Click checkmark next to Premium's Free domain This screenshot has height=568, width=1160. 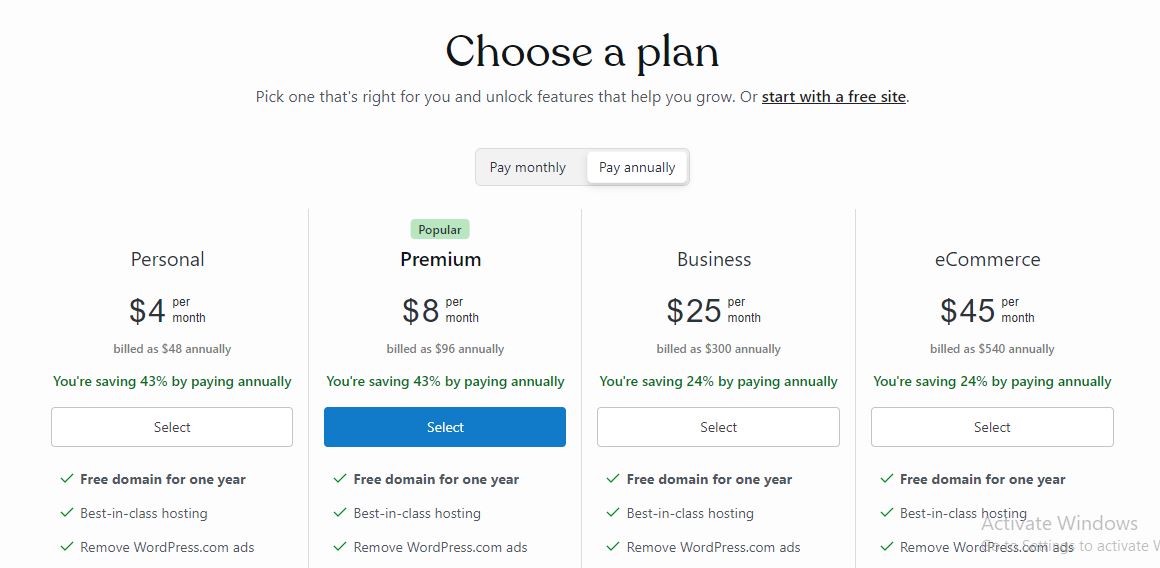[340, 479]
